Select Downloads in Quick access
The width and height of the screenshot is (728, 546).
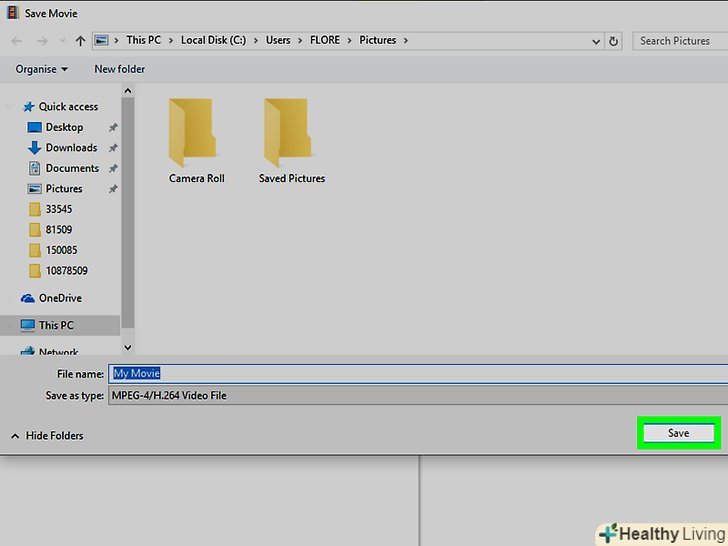tap(71, 148)
